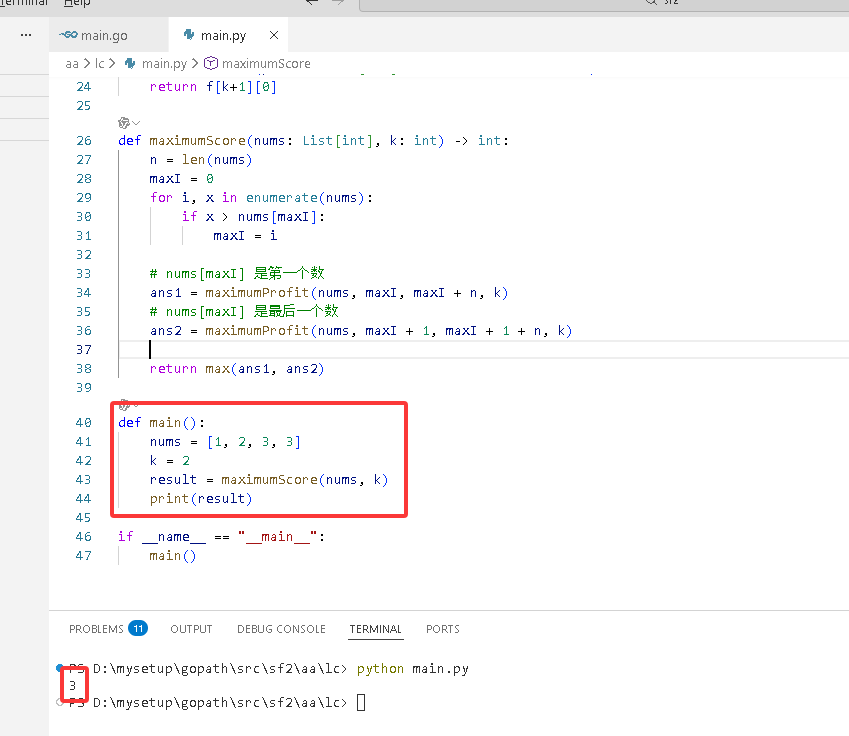Open the Terminal menu
The width and height of the screenshot is (849, 736).
[24, 3]
